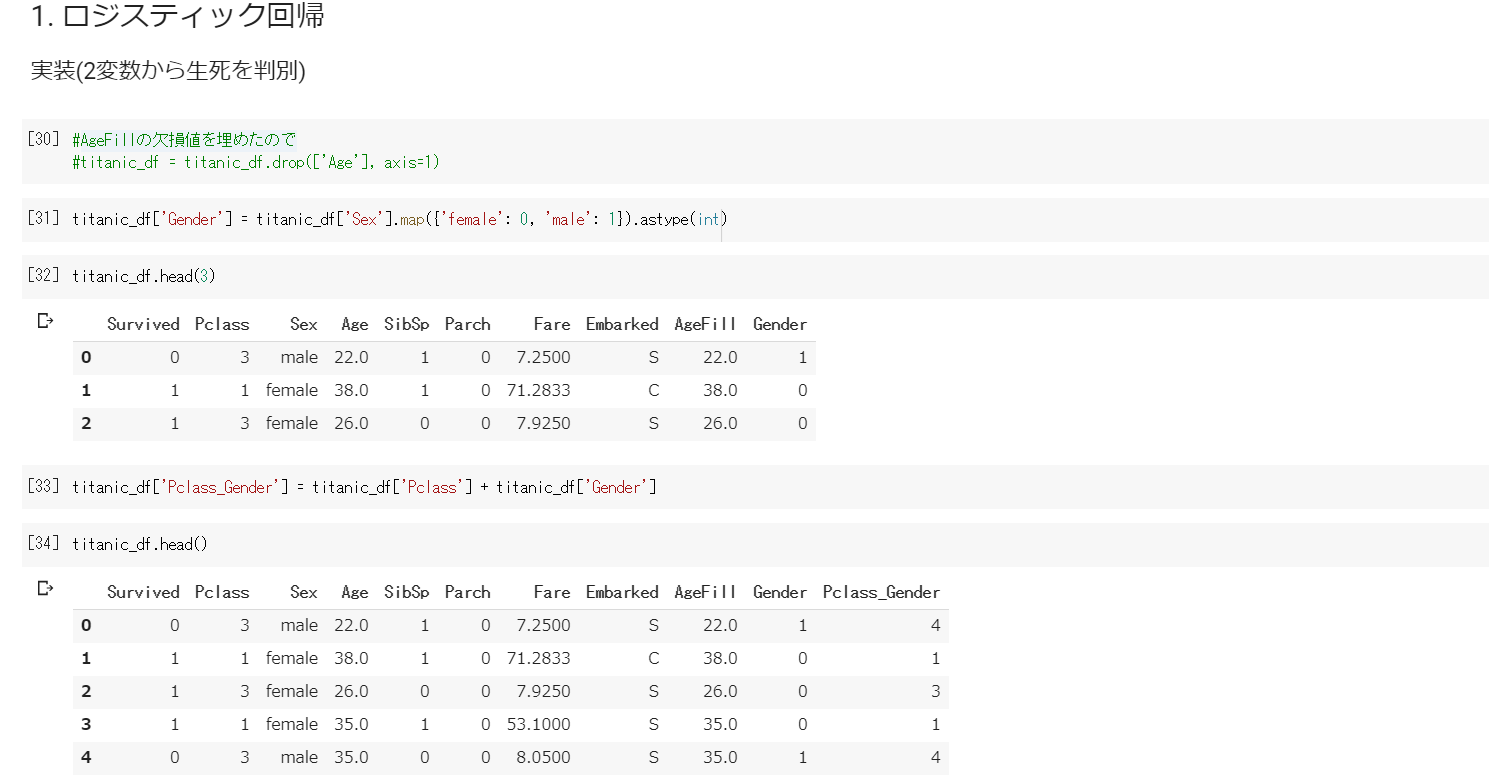The height and width of the screenshot is (777, 1489).
Task: Click 'SibSp' header in the first table
Action: coord(407,325)
